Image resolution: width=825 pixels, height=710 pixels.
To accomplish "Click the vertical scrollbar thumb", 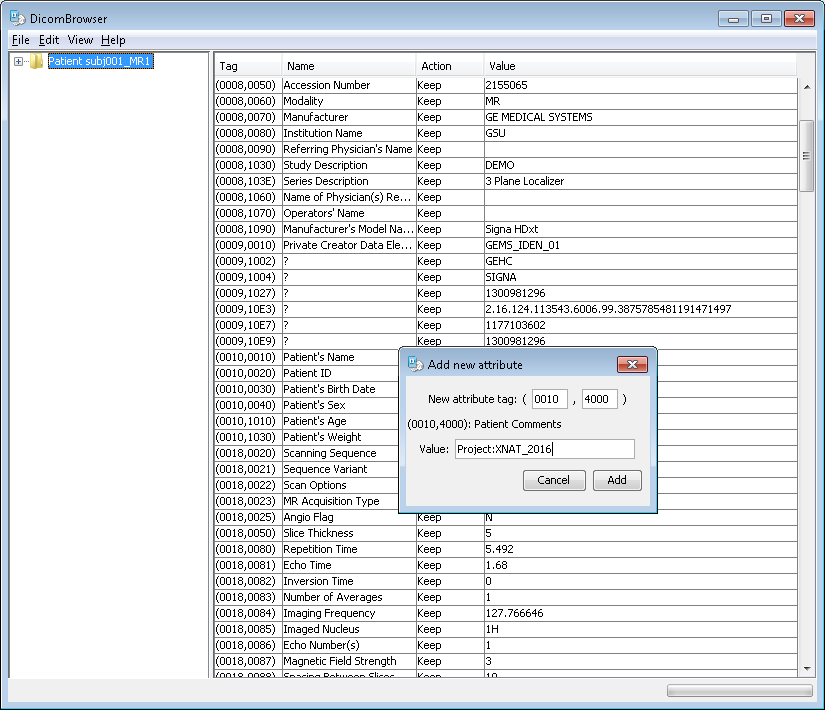I will tap(806, 155).
